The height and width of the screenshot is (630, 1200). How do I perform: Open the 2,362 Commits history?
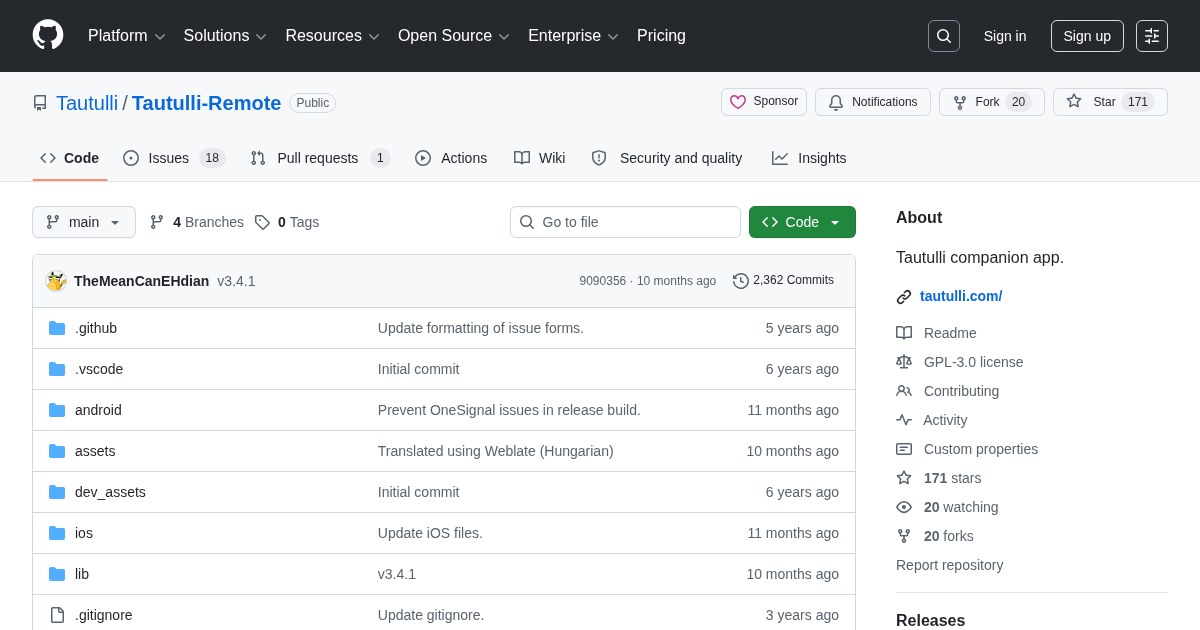click(783, 281)
